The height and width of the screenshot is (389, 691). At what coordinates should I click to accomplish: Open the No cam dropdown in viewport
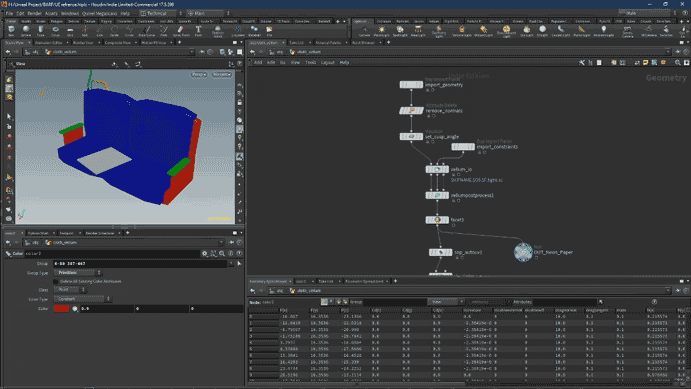[222, 74]
